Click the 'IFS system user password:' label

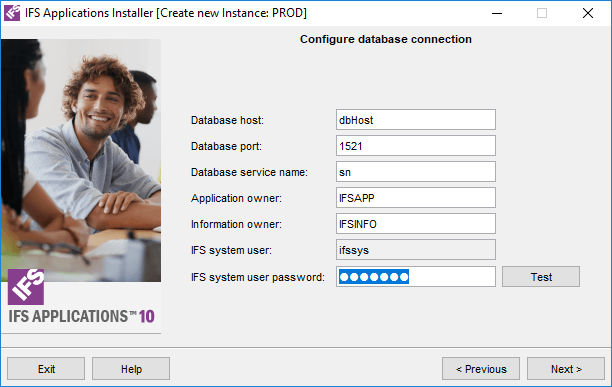pos(258,277)
